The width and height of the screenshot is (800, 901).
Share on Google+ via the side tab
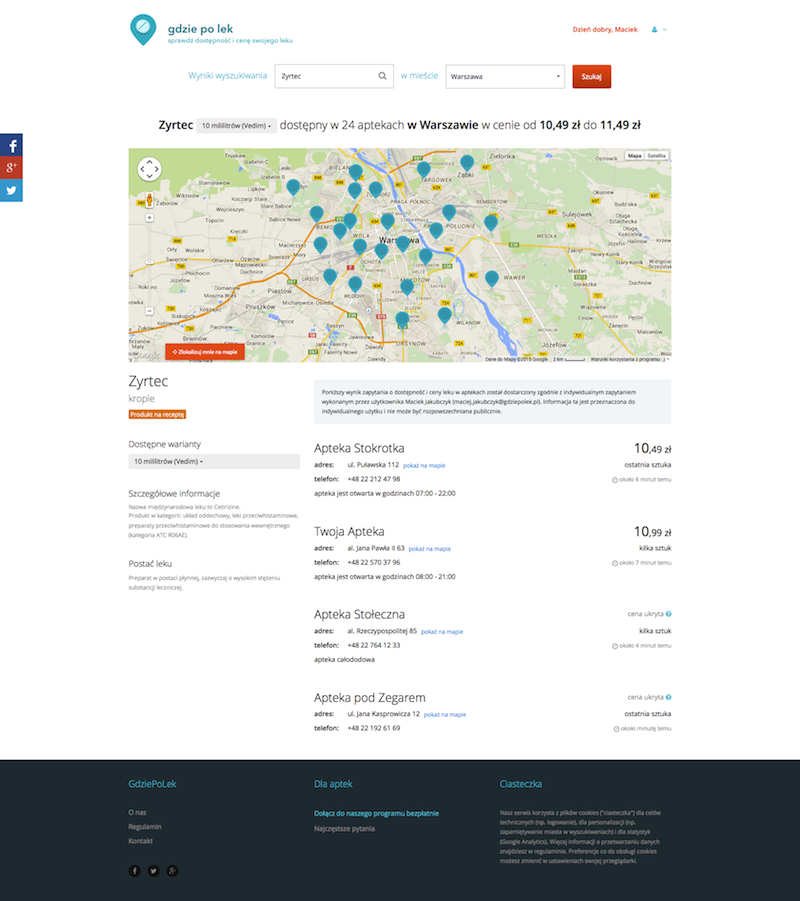pyautogui.click(x=11, y=168)
